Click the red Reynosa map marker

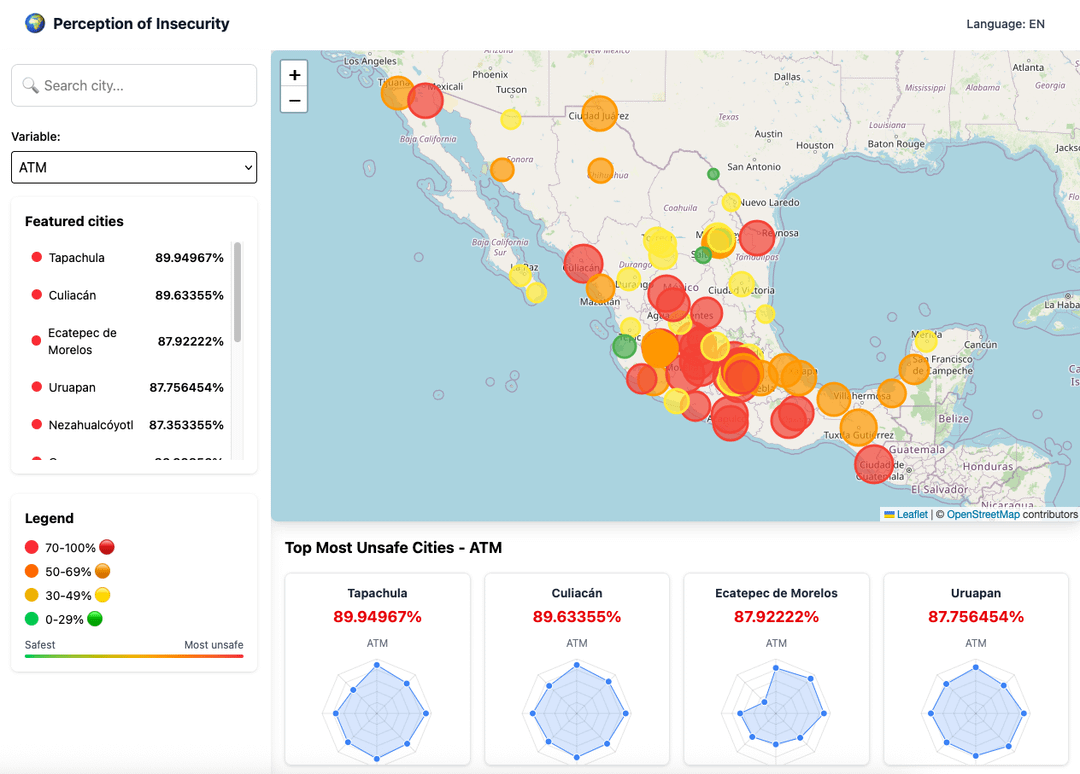[x=757, y=238]
